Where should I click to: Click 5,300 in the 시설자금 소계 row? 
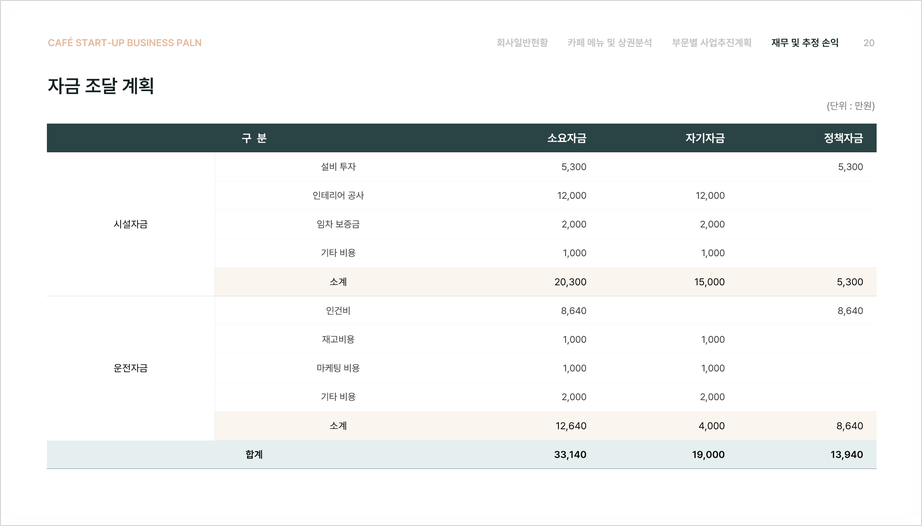click(x=850, y=282)
